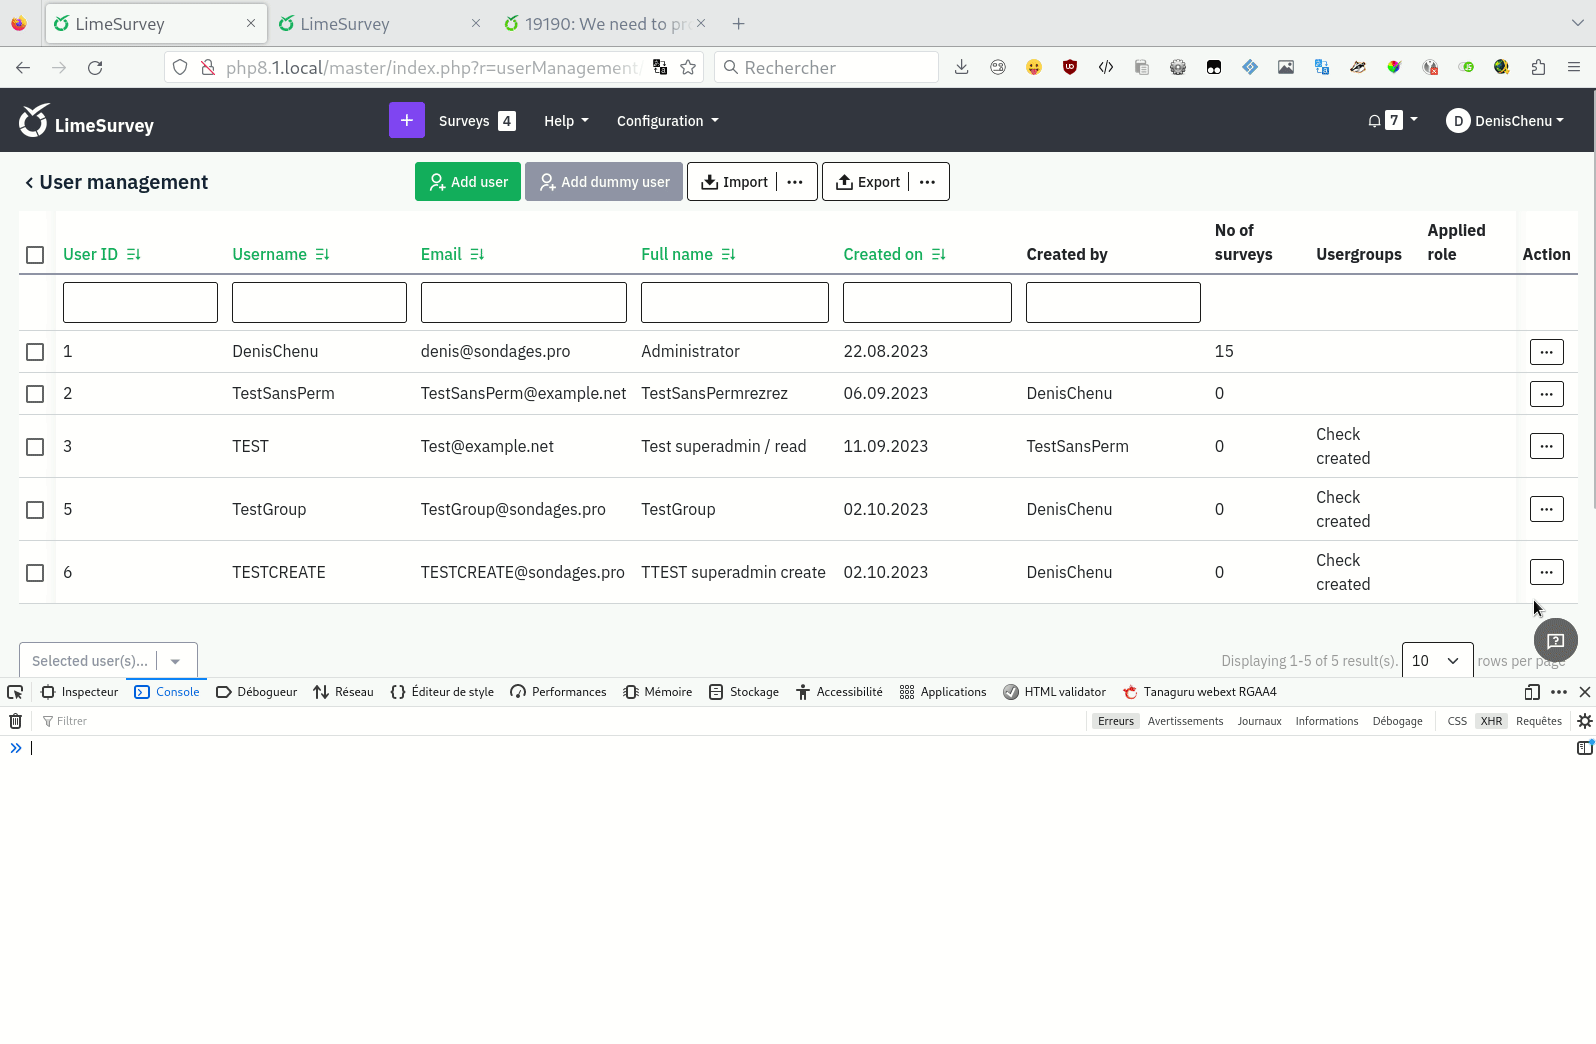Image resolution: width=1596 pixels, height=1044 pixels.
Task: Activate the element picker in devtools
Action: coord(15,692)
